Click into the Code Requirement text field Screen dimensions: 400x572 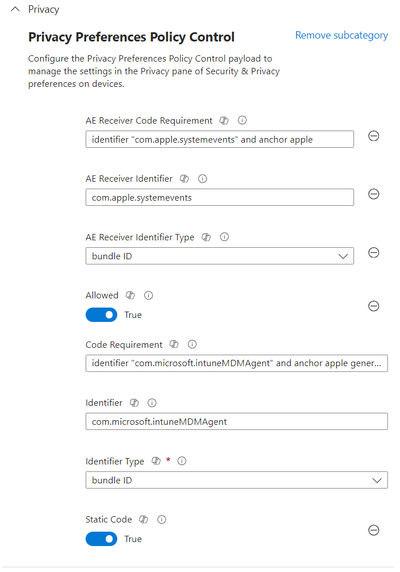coord(237,363)
